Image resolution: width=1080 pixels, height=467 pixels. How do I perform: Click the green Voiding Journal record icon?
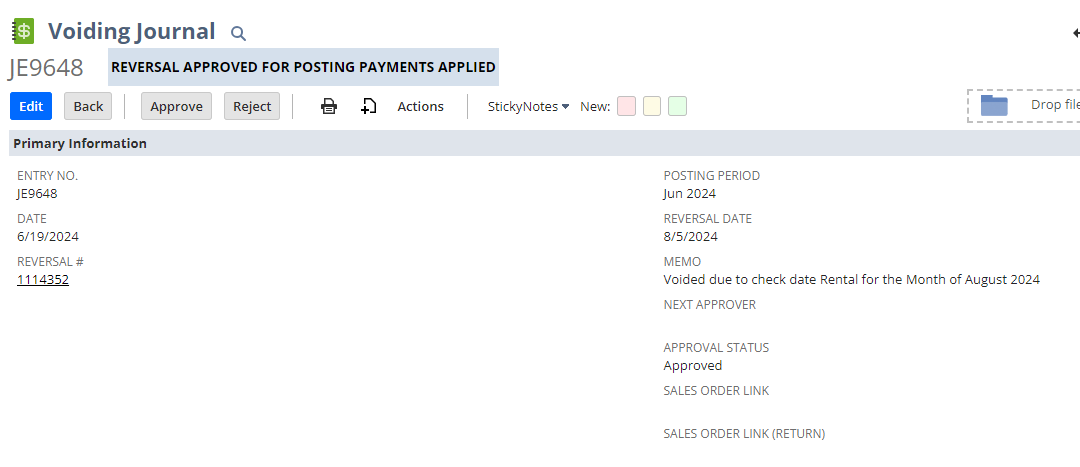23,31
